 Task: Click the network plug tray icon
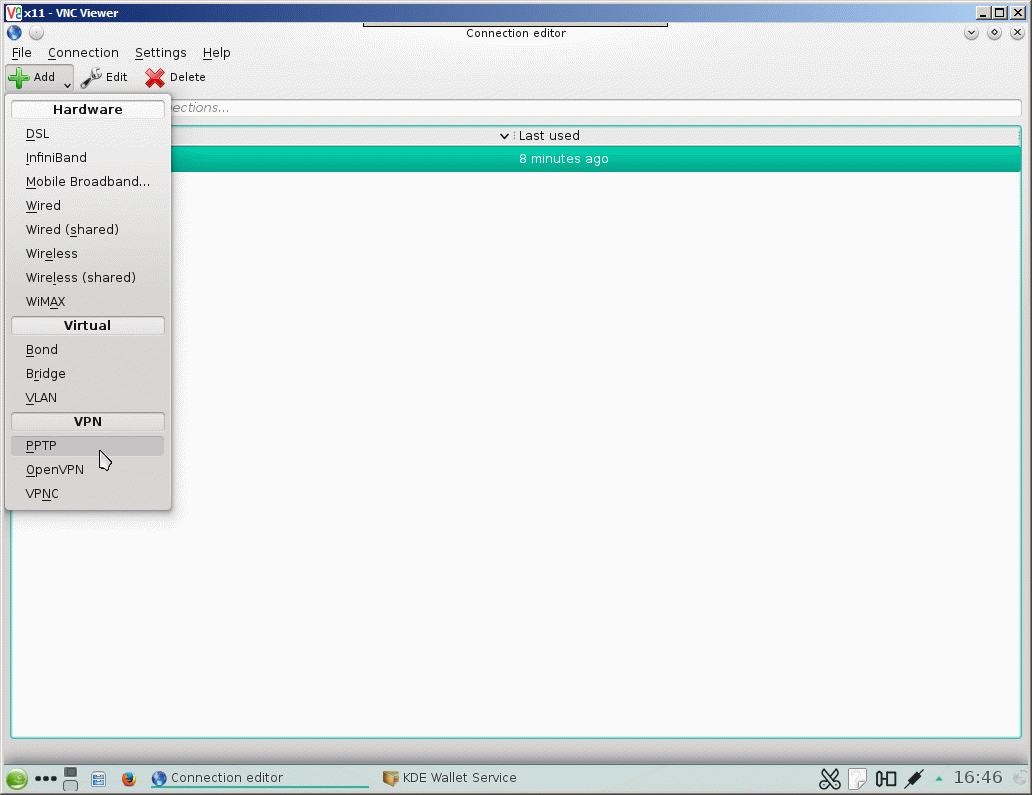[914, 779]
